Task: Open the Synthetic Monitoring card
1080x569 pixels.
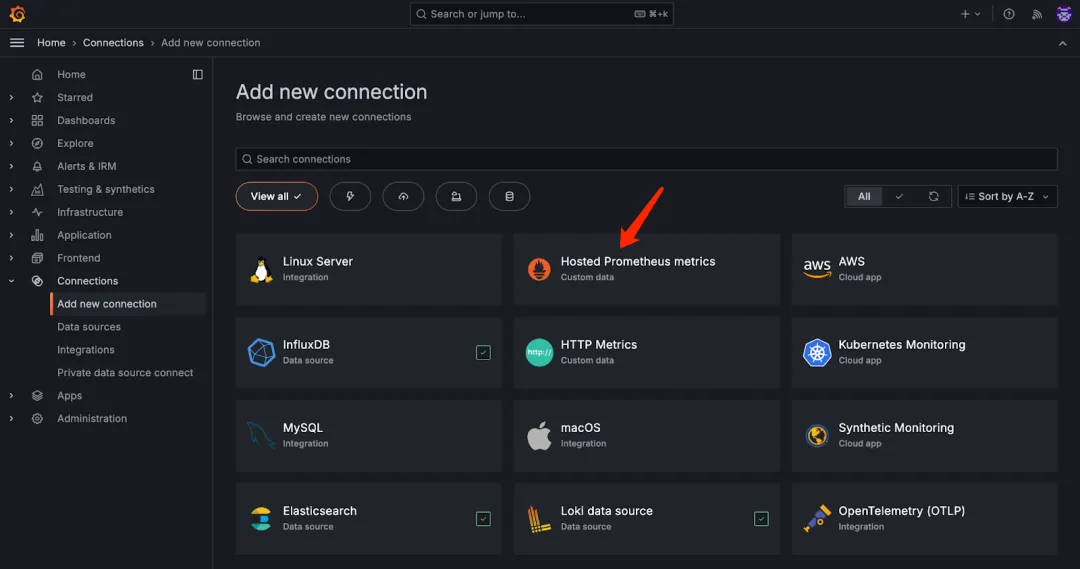Action: pyautogui.click(x=924, y=435)
